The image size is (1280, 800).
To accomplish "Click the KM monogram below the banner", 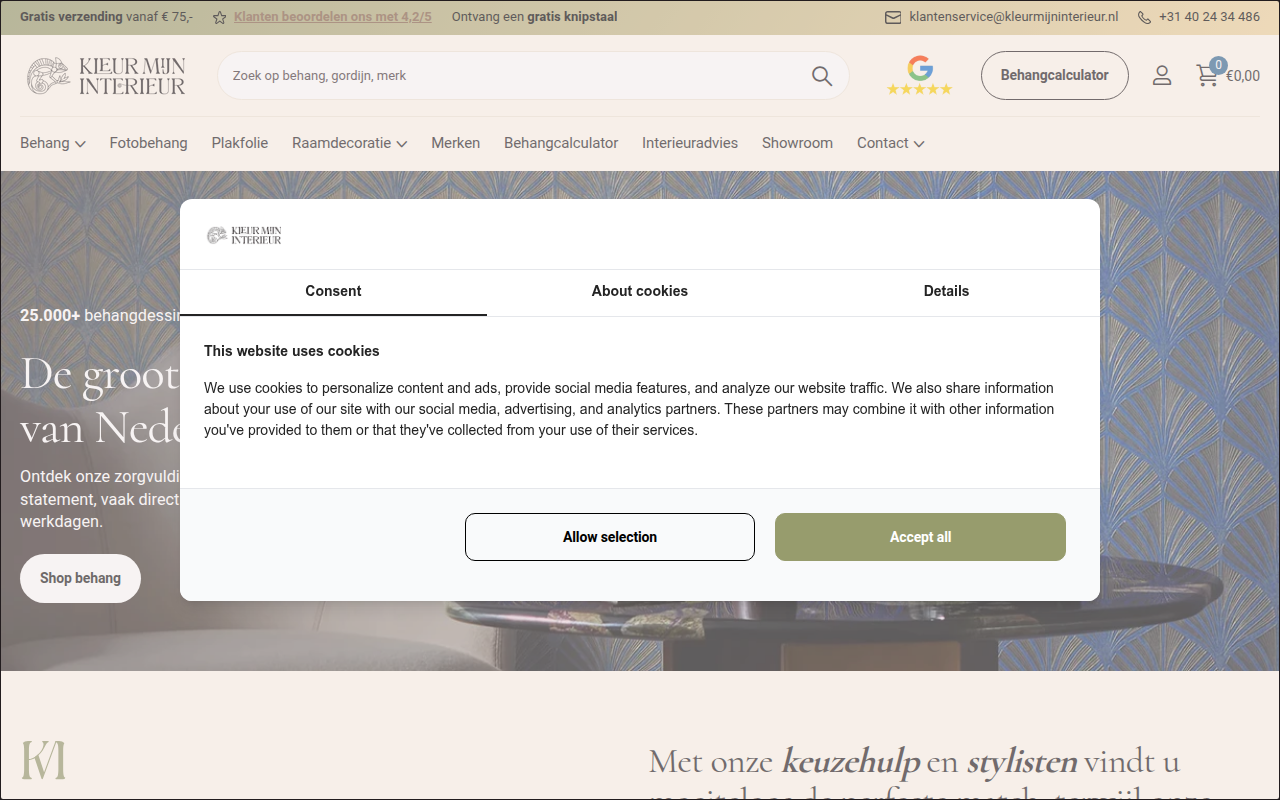I will pos(44,760).
